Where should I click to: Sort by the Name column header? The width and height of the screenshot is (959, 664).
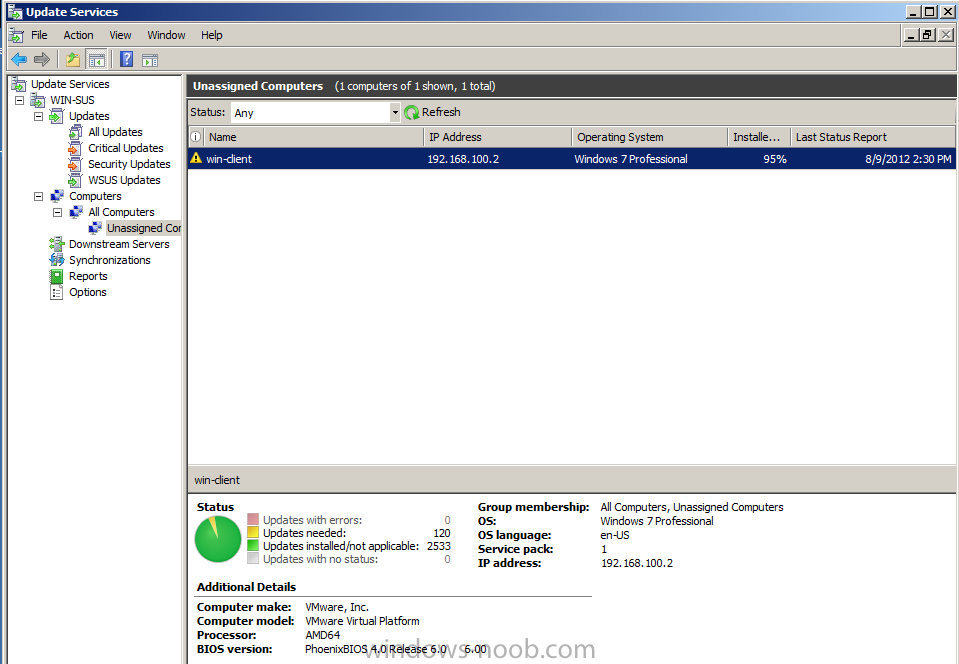point(314,137)
